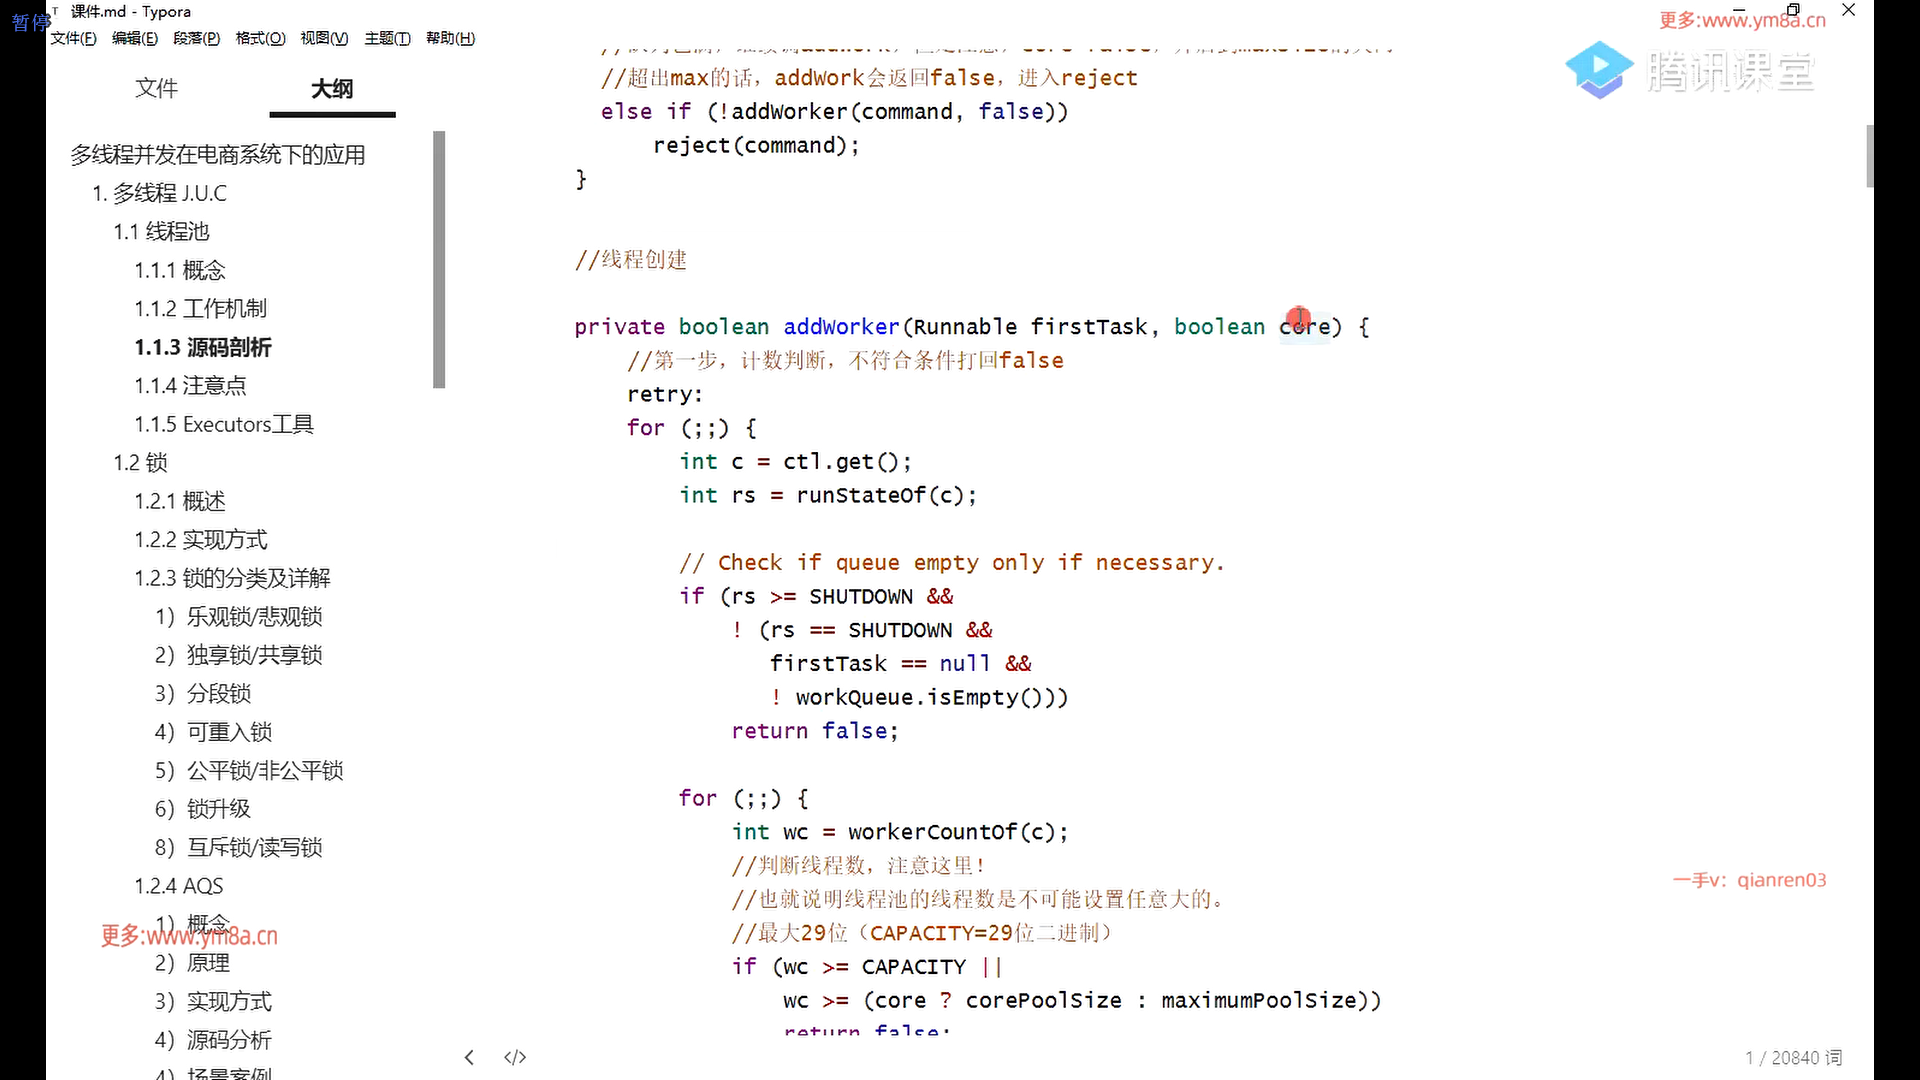1920x1080 pixels.
Task: Open outline item 乐观锁/悲观锁
Action: [x=254, y=616]
